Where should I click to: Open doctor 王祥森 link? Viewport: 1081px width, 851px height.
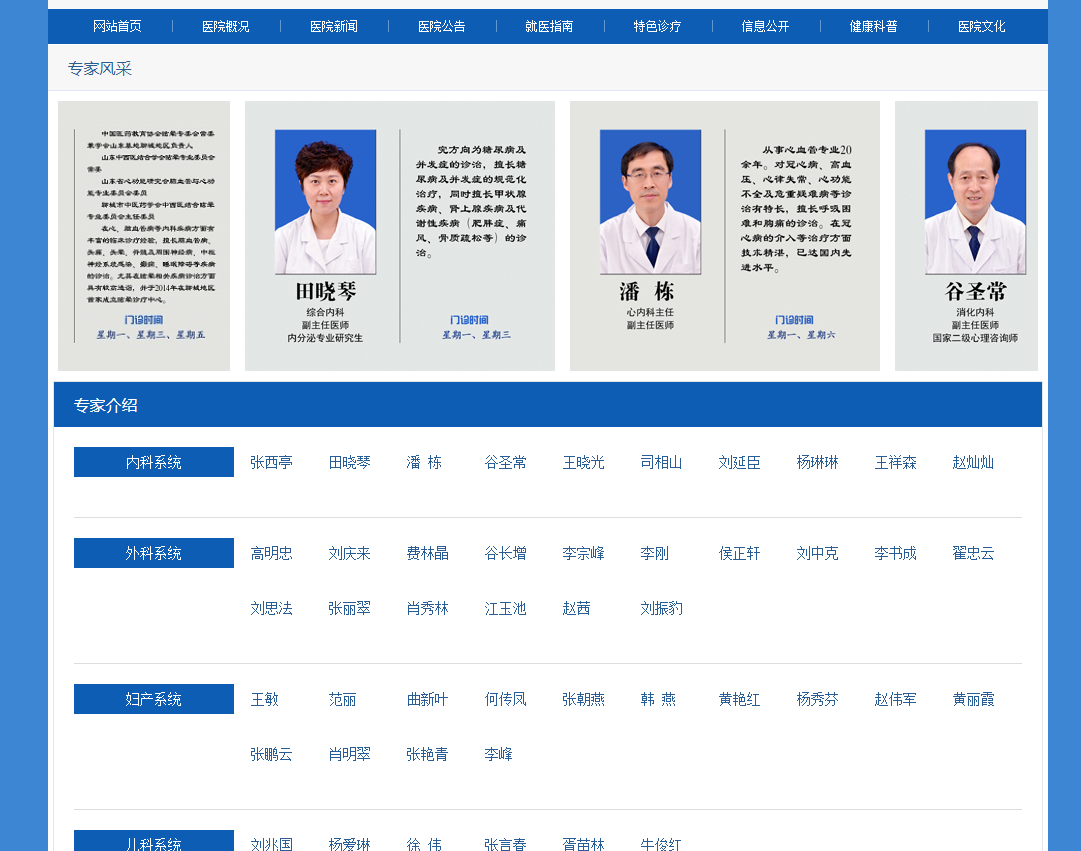pyautogui.click(x=896, y=462)
